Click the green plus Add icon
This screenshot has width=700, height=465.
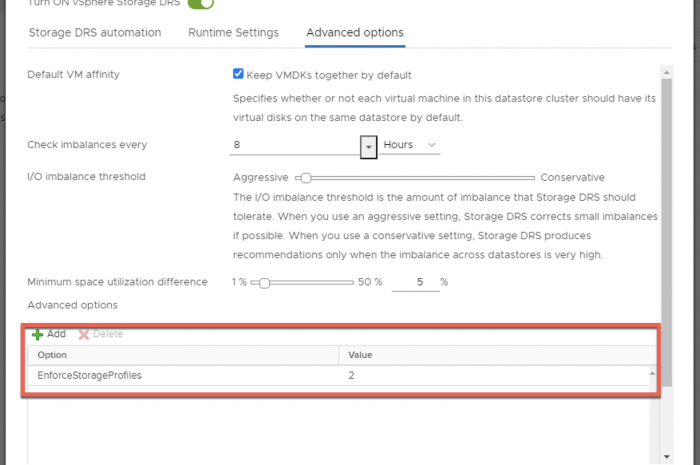(x=38, y=334)
